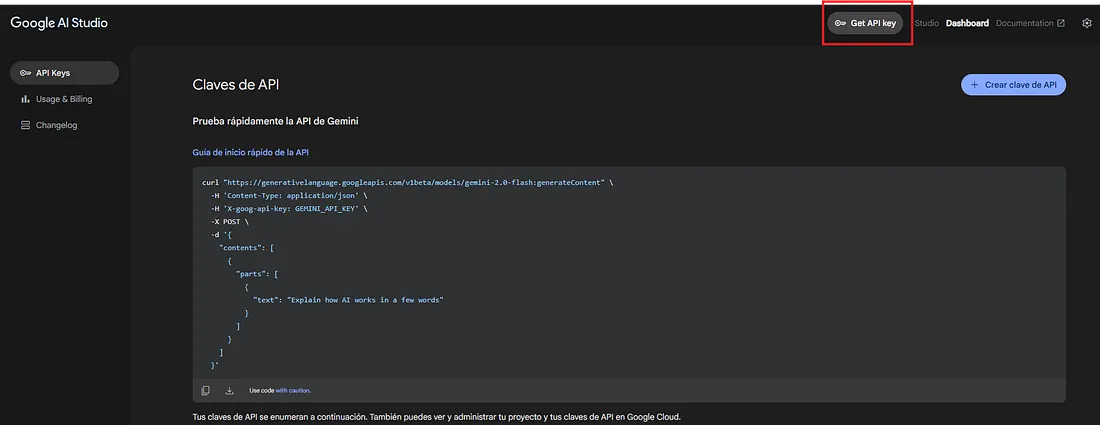Open the Documentation external link
This screenshot has height=425, width=1100.
1030,23
